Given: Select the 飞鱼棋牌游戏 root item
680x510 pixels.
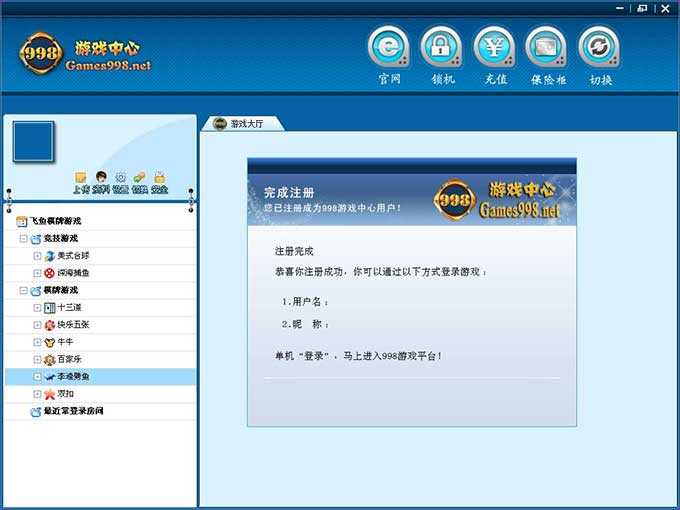Looking at the screenshot, I should point(55,221).
